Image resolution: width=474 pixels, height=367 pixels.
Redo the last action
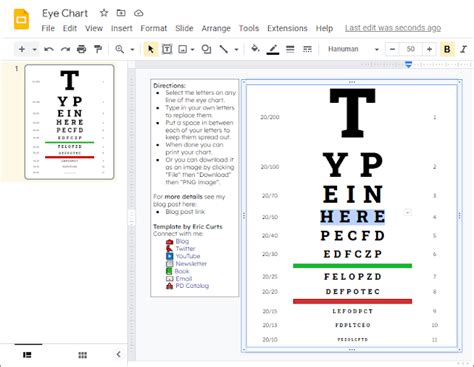(65, 49)
